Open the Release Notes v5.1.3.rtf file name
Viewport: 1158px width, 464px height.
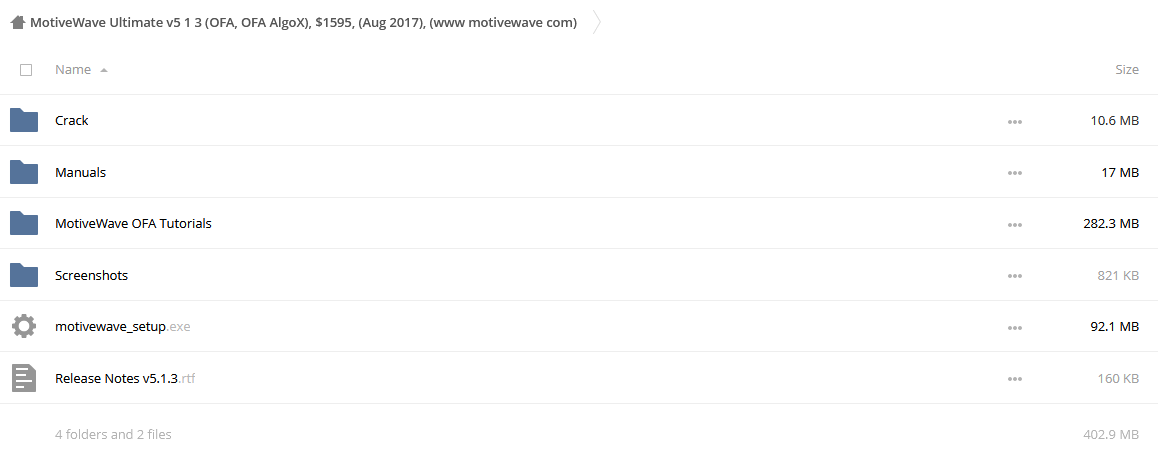[x=125, y=378]
